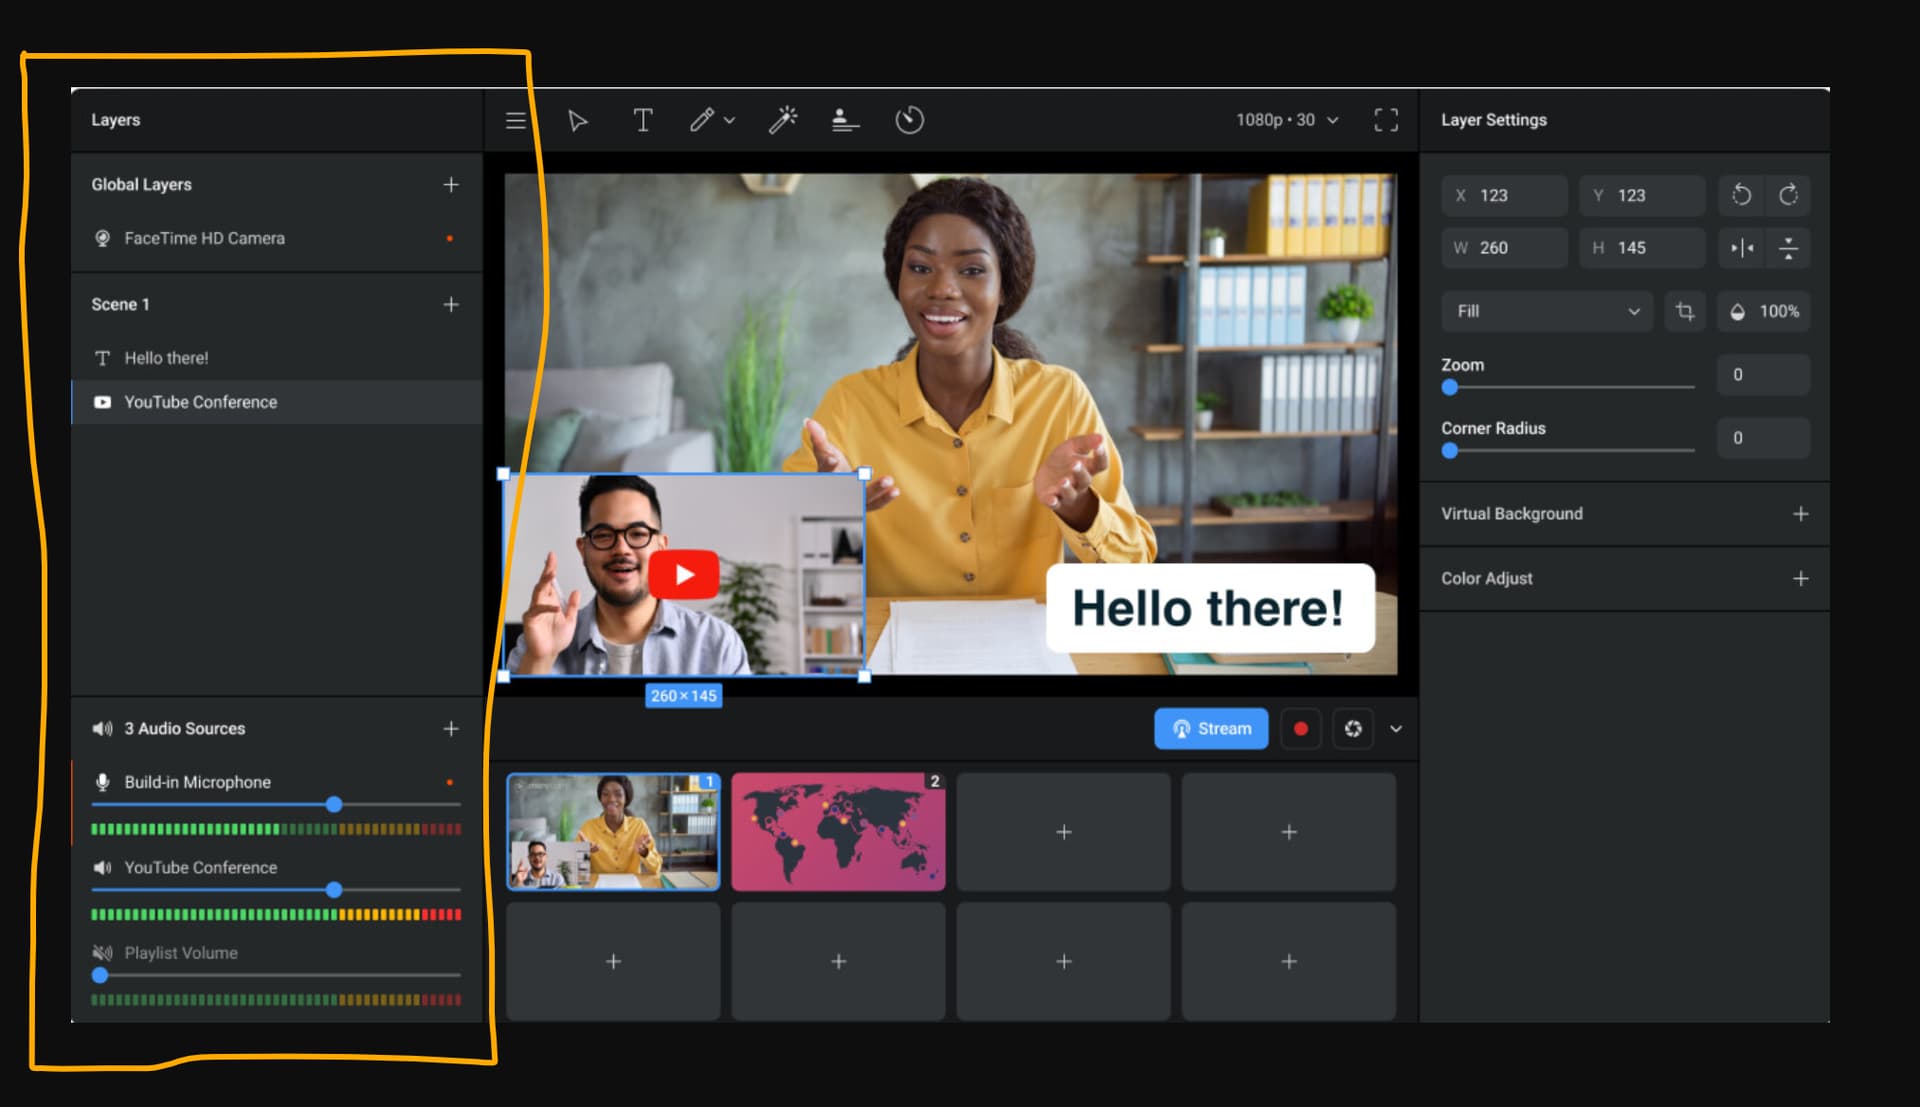
Task: Select the arrow pointer tool
Action: tap(577, 121)
